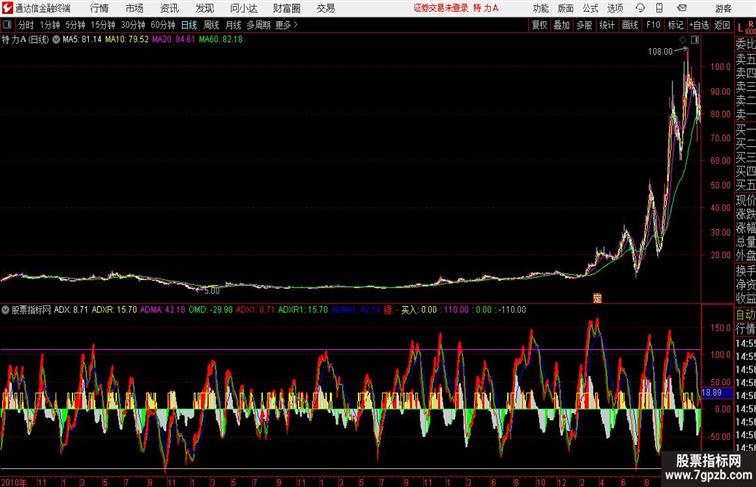Image resolution: width=756 pixels, height=487 pixels.
Task: Click 证券交易未登录 status text
Action: pos(441,8)
